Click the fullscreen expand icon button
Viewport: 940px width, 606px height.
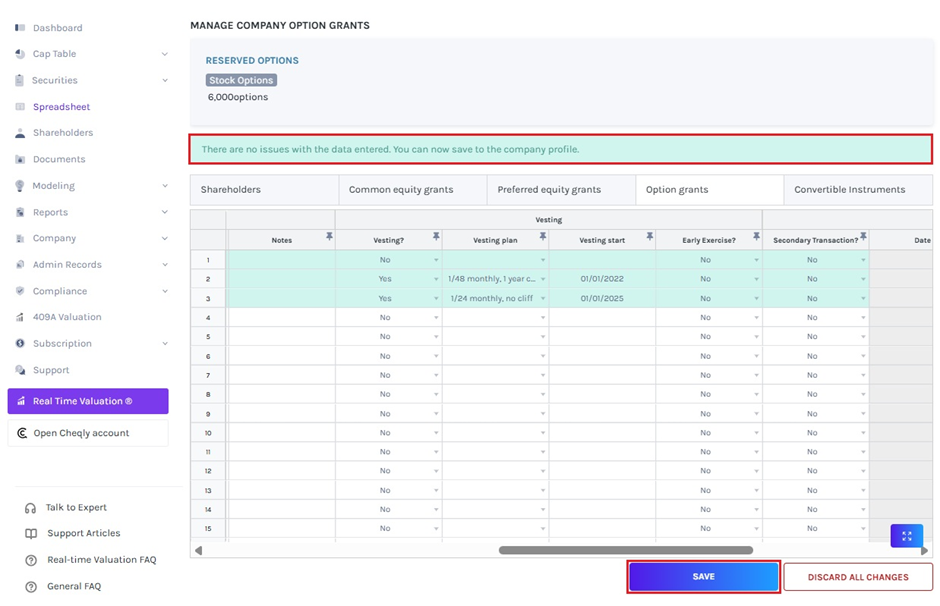pos(906,536)
